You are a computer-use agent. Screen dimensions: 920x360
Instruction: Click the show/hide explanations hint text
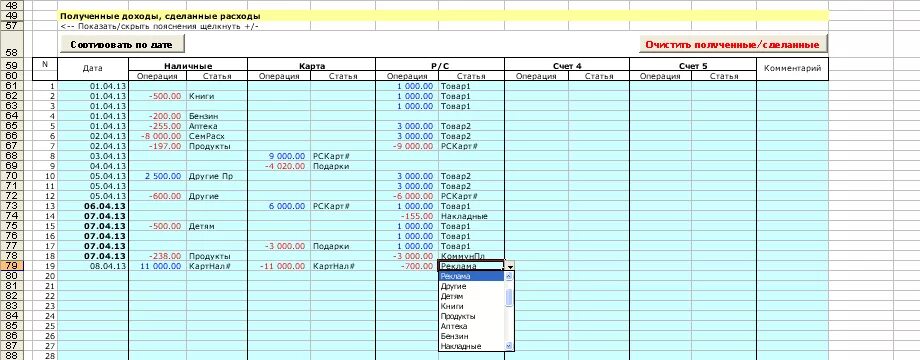[159, 26]
